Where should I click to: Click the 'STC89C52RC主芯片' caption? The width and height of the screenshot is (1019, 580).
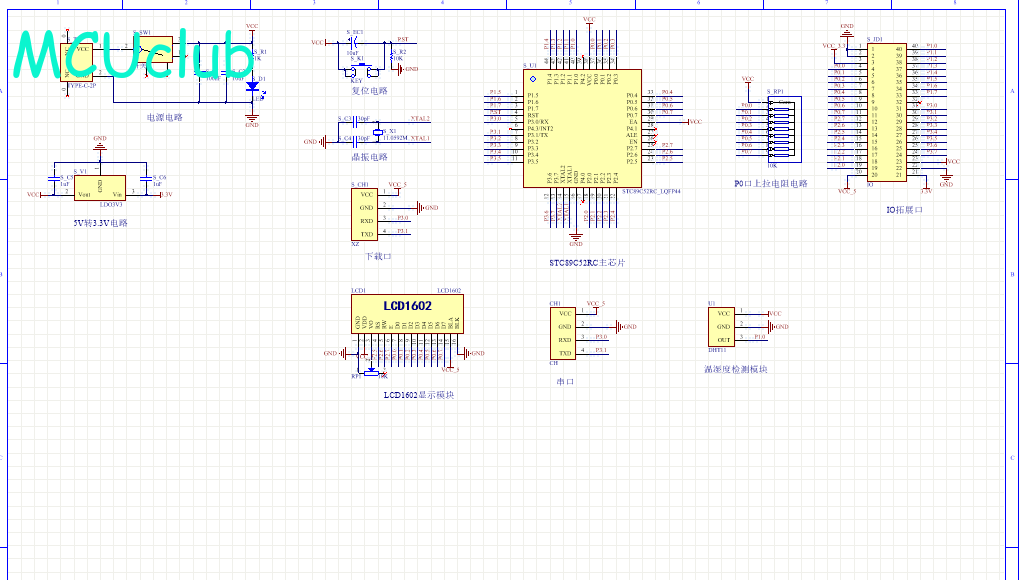[x=587, y=263]
